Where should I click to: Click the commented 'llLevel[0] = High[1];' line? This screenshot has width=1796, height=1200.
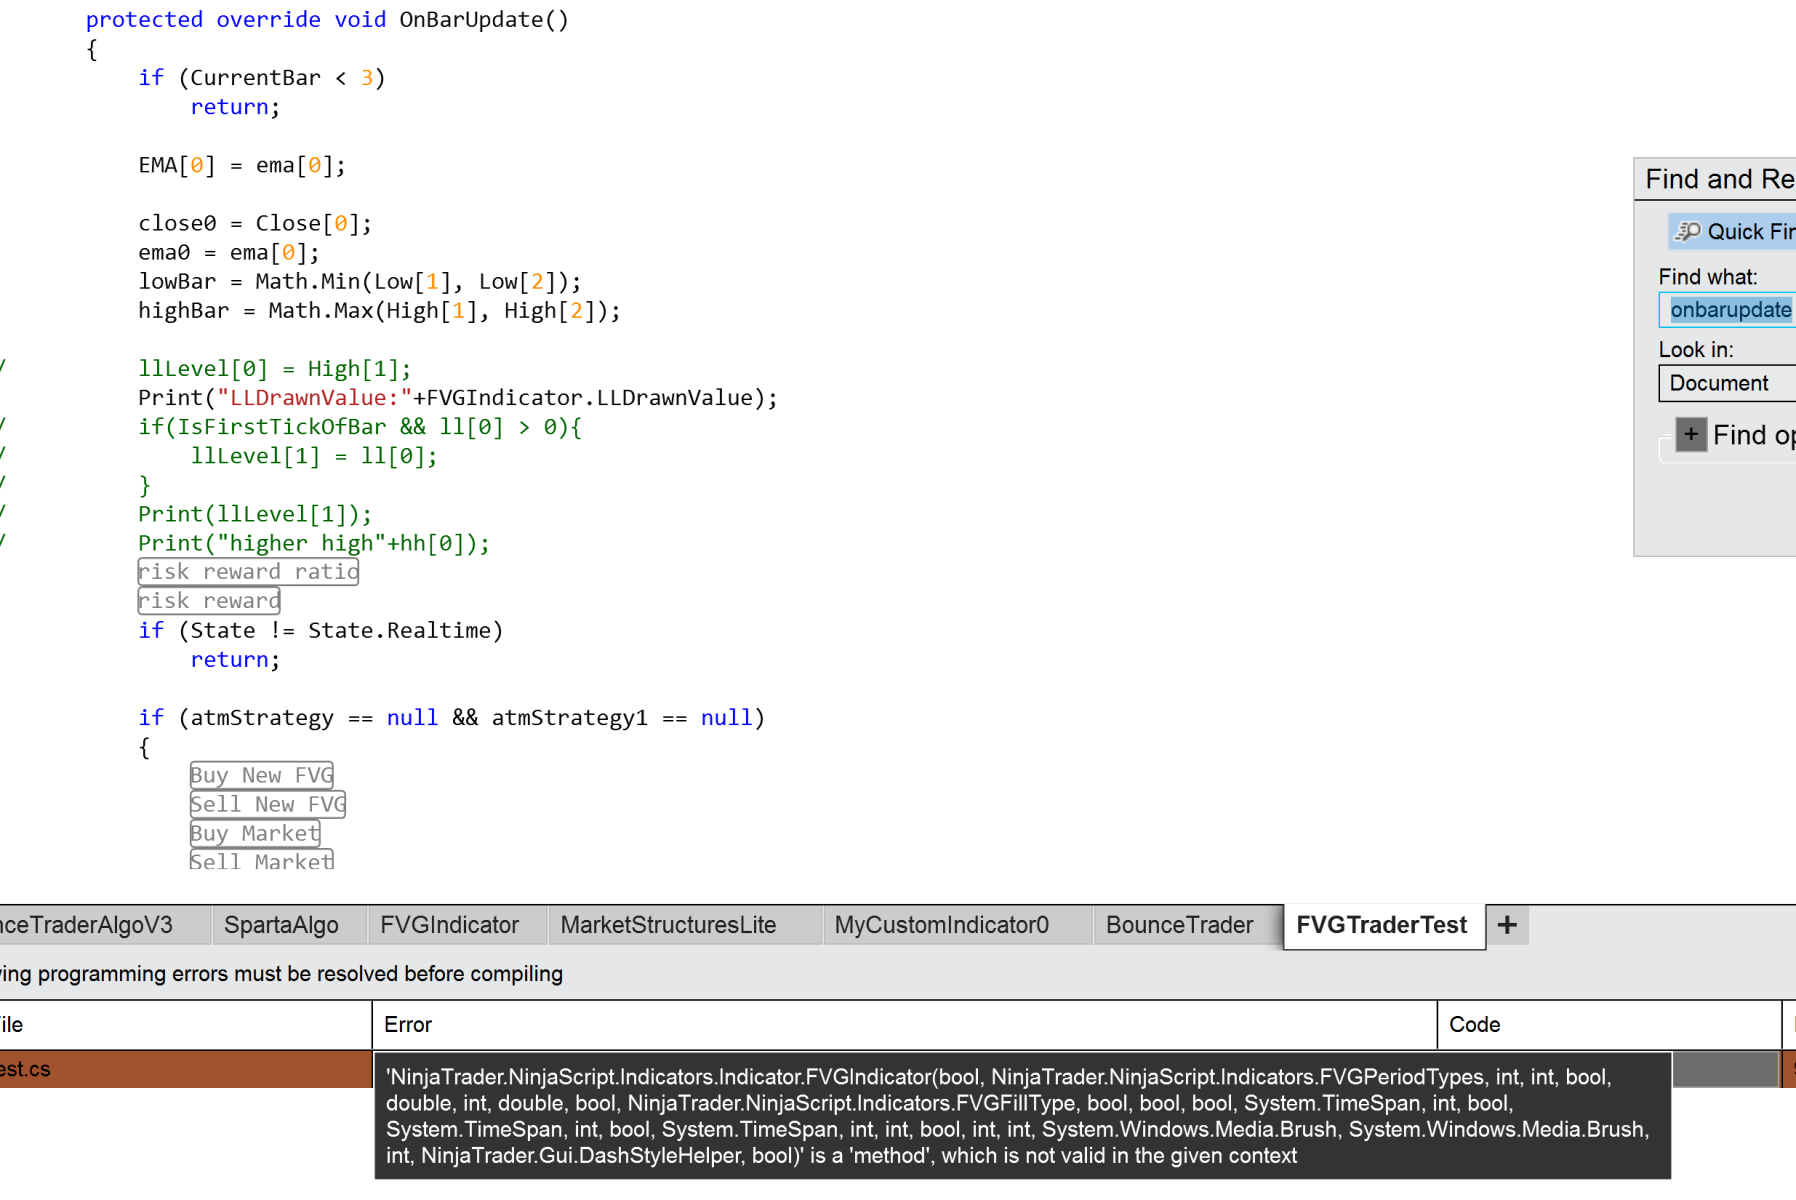pyautogui.click(x=275, y=369)
